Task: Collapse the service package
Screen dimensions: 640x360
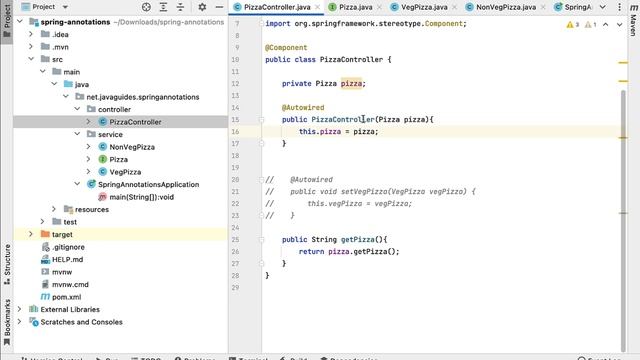Action: coord(77,134)
